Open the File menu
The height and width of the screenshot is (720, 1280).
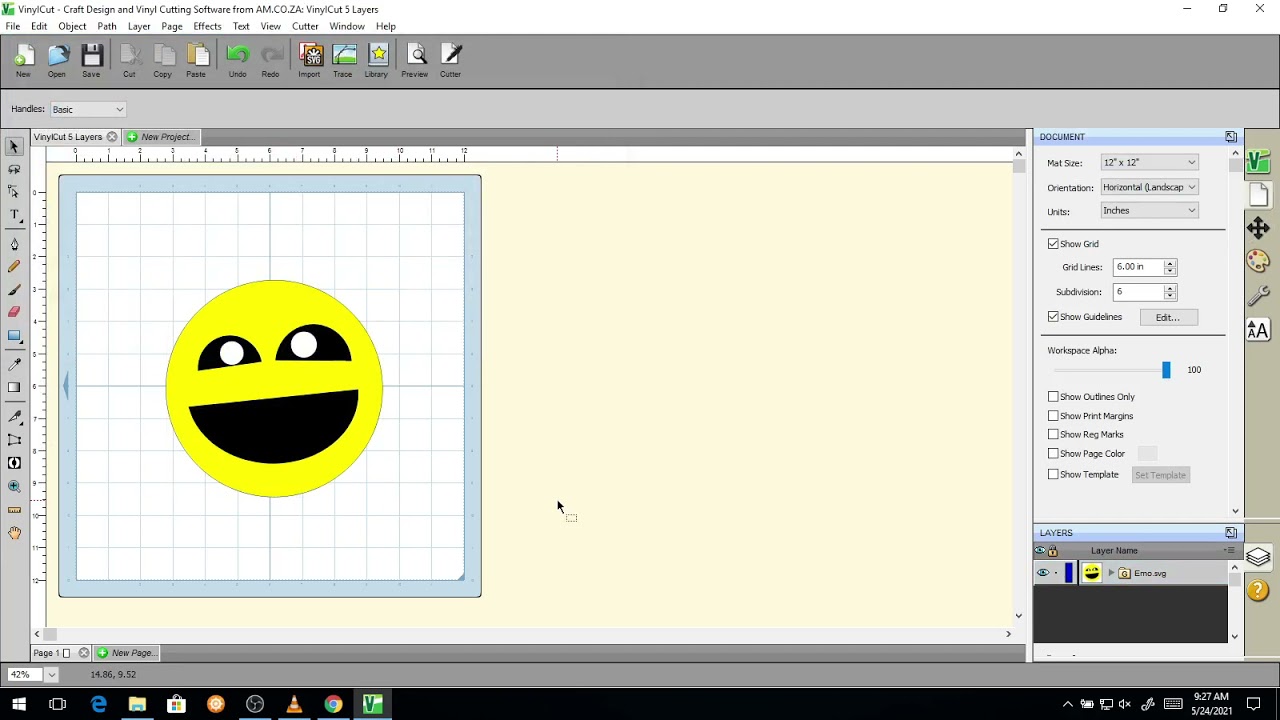click(12, 26)
